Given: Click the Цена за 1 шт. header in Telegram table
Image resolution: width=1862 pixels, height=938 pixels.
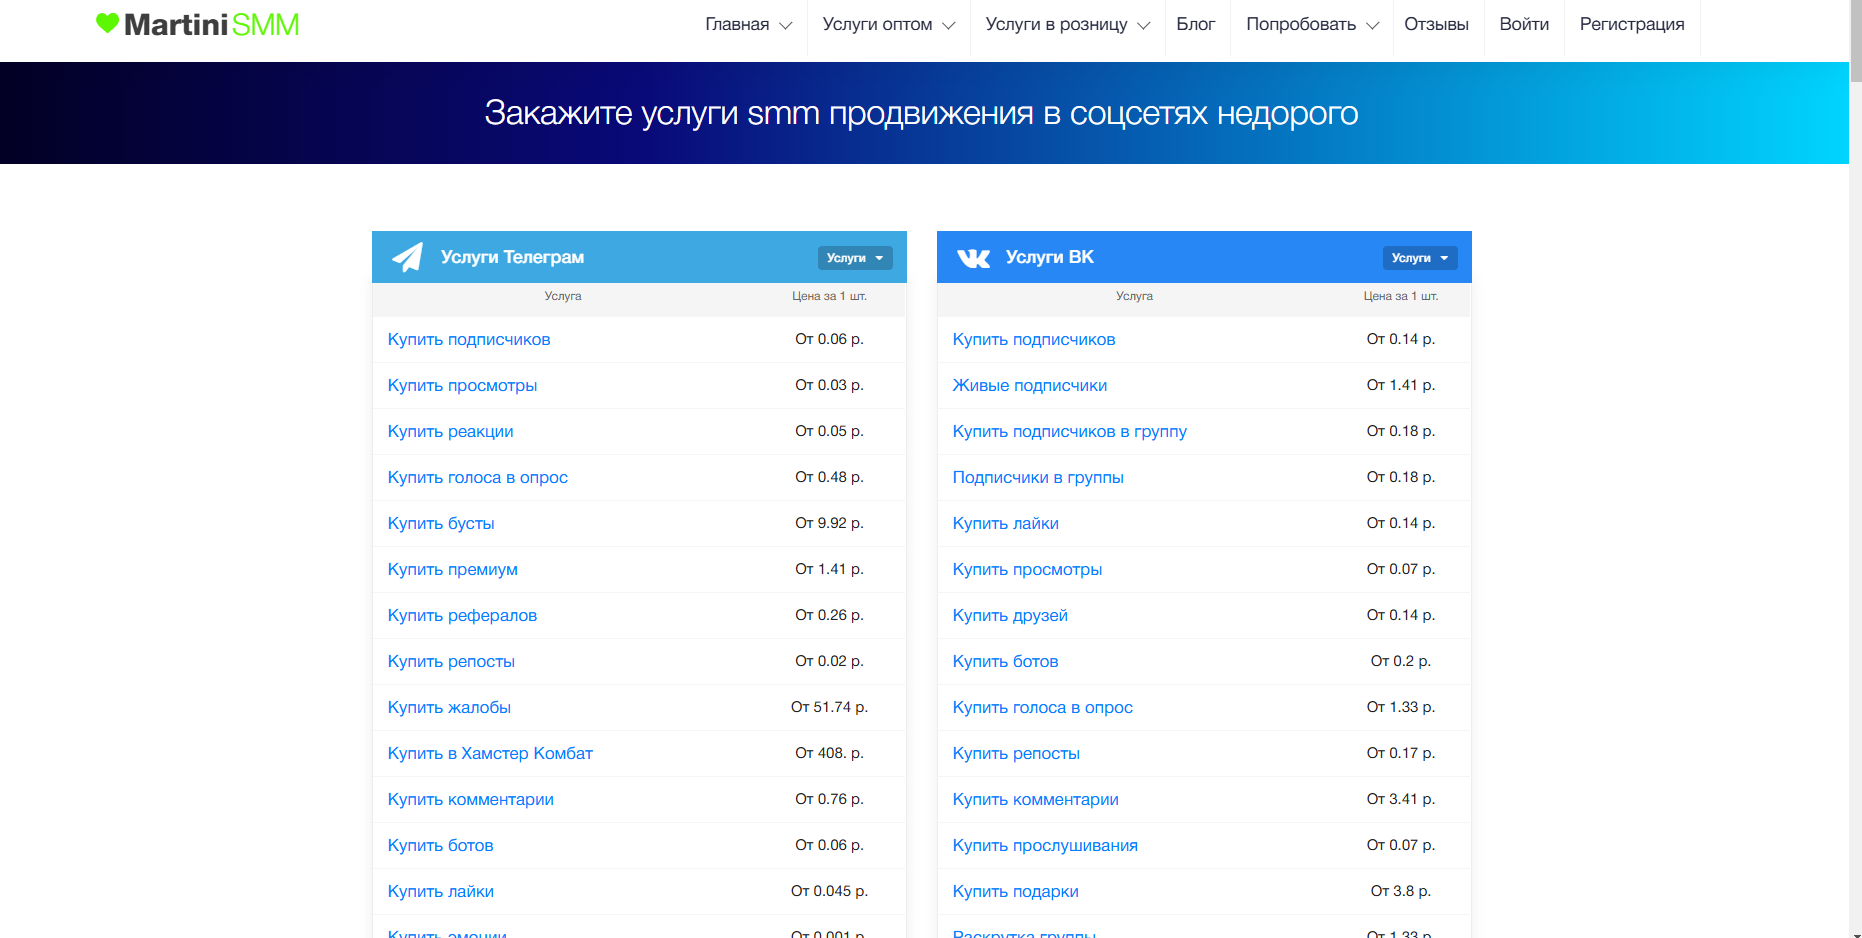Looking at the screenshot, I should tap(829, 296).
